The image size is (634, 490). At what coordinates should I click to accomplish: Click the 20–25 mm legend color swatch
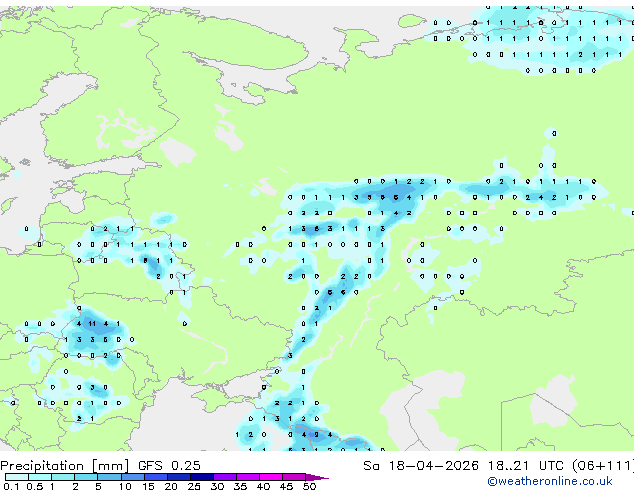[x=178, y=477]
